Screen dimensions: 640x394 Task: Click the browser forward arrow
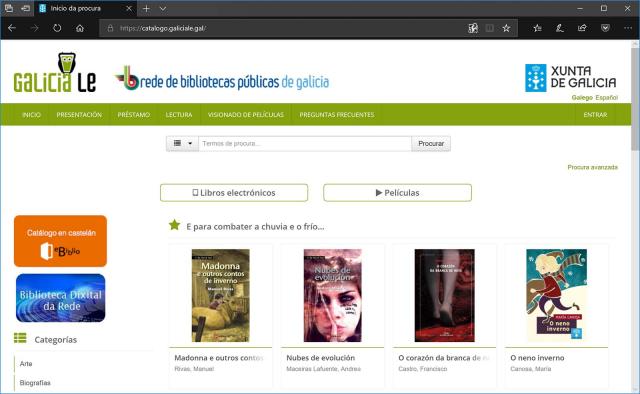(x=35, y=28)
